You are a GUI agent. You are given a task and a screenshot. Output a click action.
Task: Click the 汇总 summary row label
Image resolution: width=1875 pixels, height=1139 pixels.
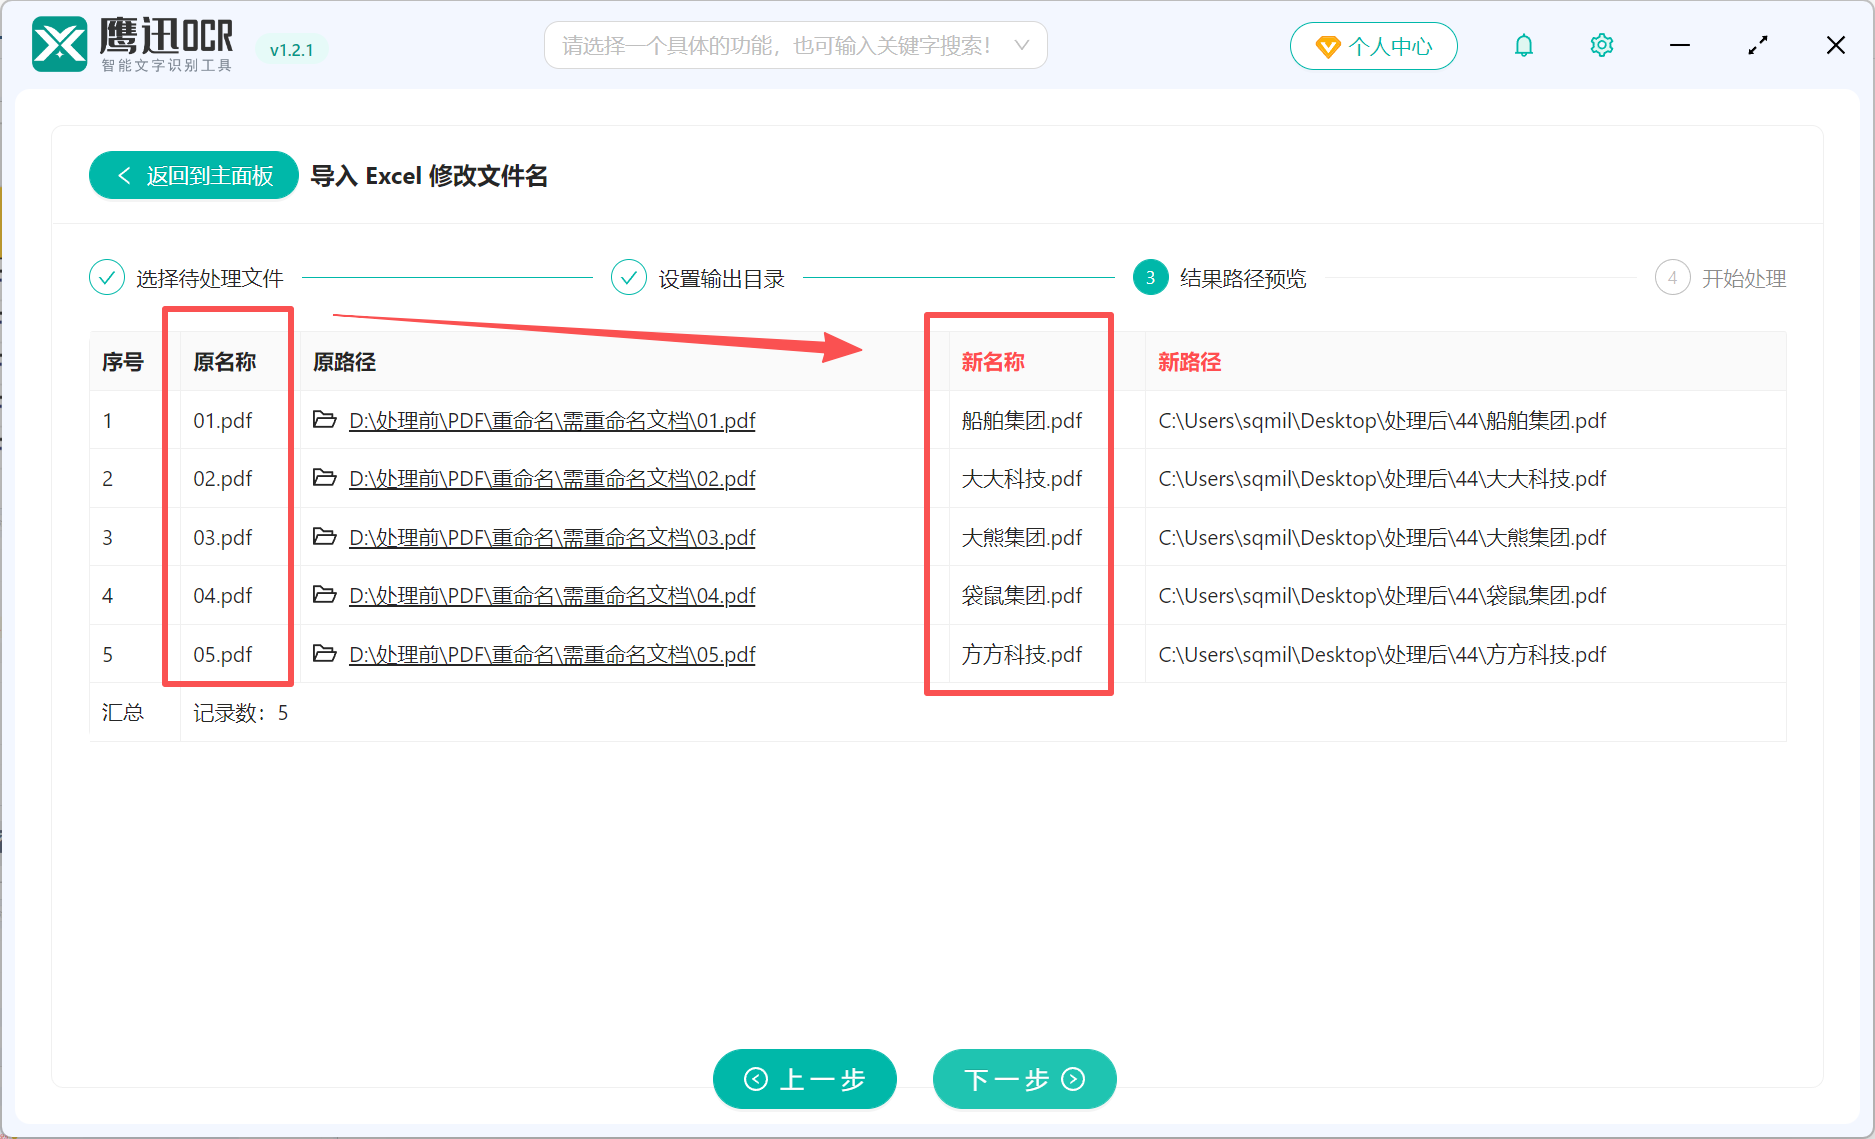123,712
